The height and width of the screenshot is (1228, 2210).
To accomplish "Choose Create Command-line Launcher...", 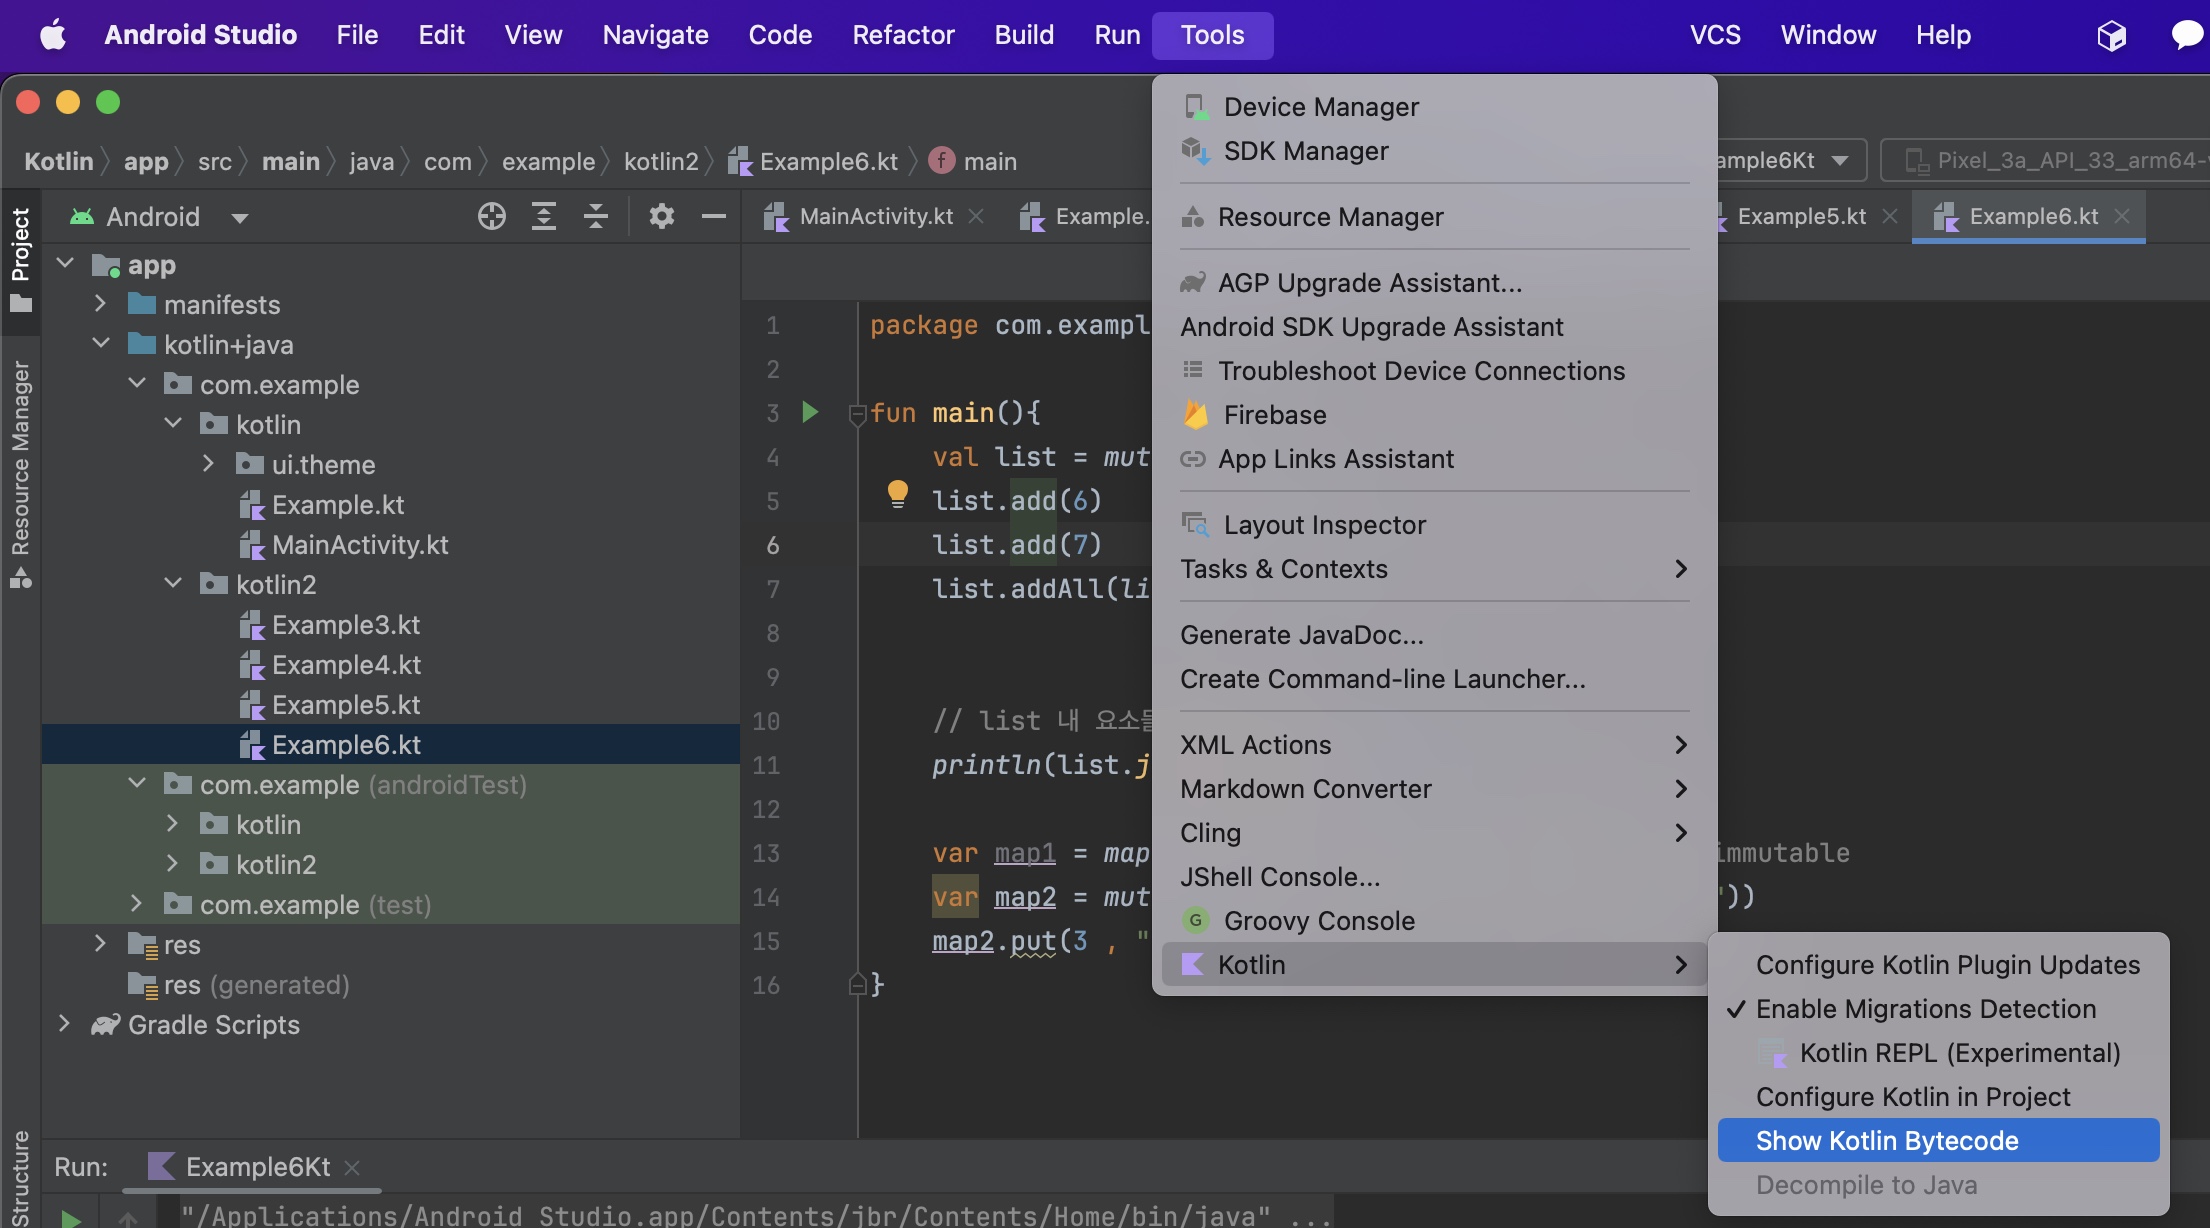I will 1434,678.
